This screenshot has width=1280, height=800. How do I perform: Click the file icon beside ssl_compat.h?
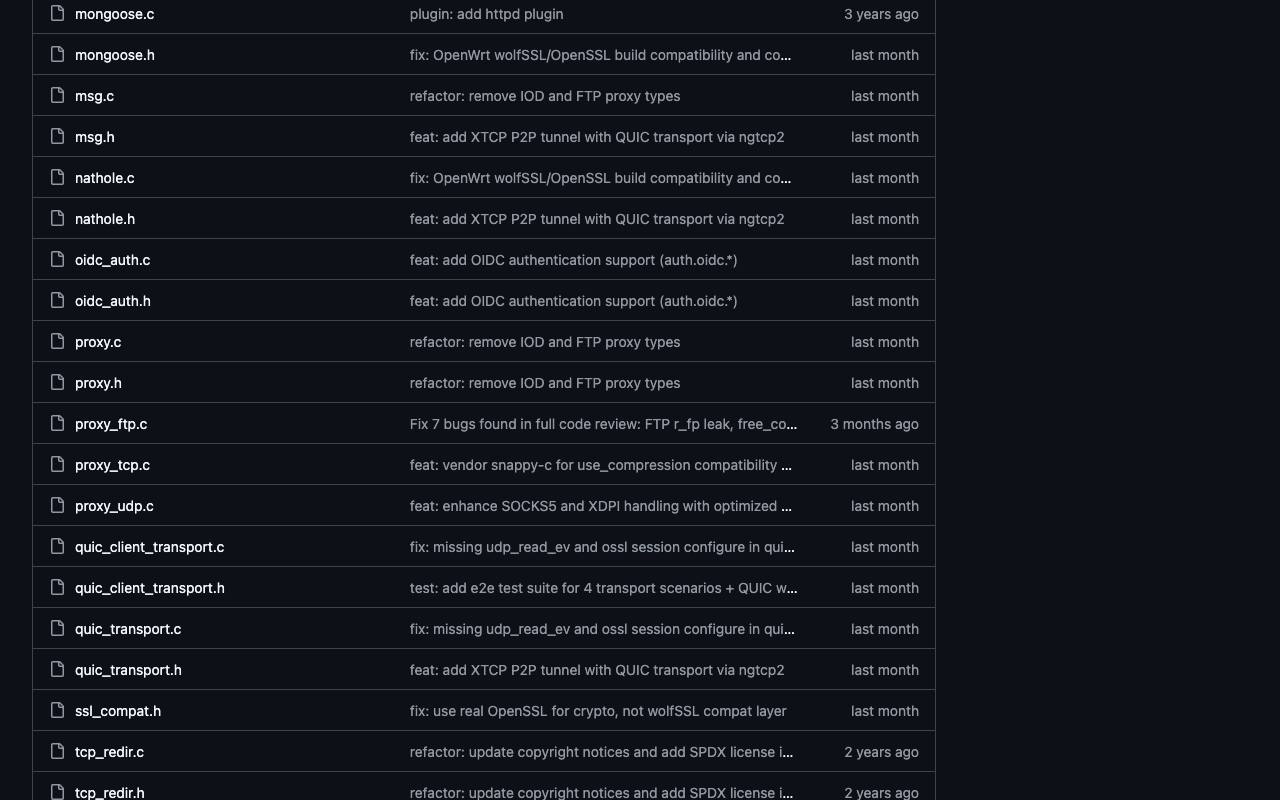pos(57,711)
